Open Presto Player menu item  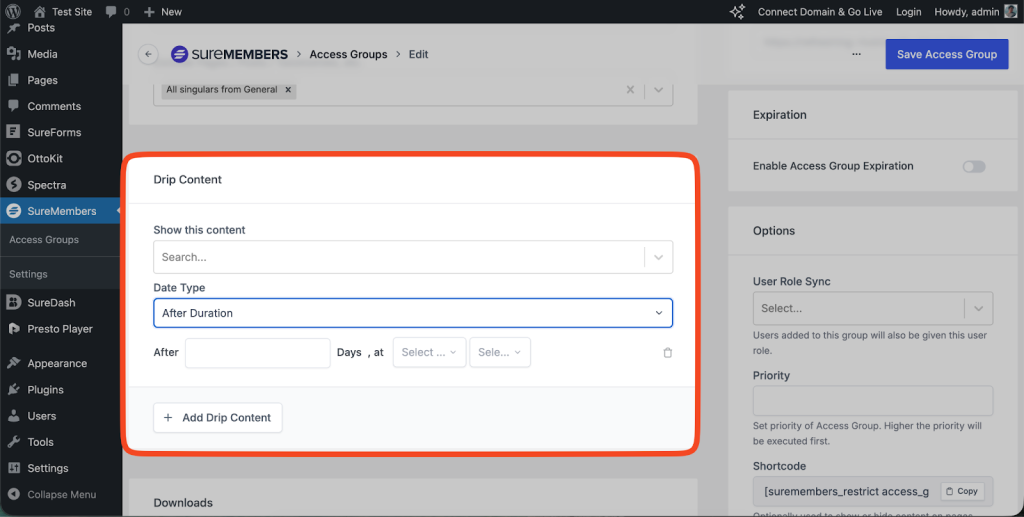coord(59,328)
